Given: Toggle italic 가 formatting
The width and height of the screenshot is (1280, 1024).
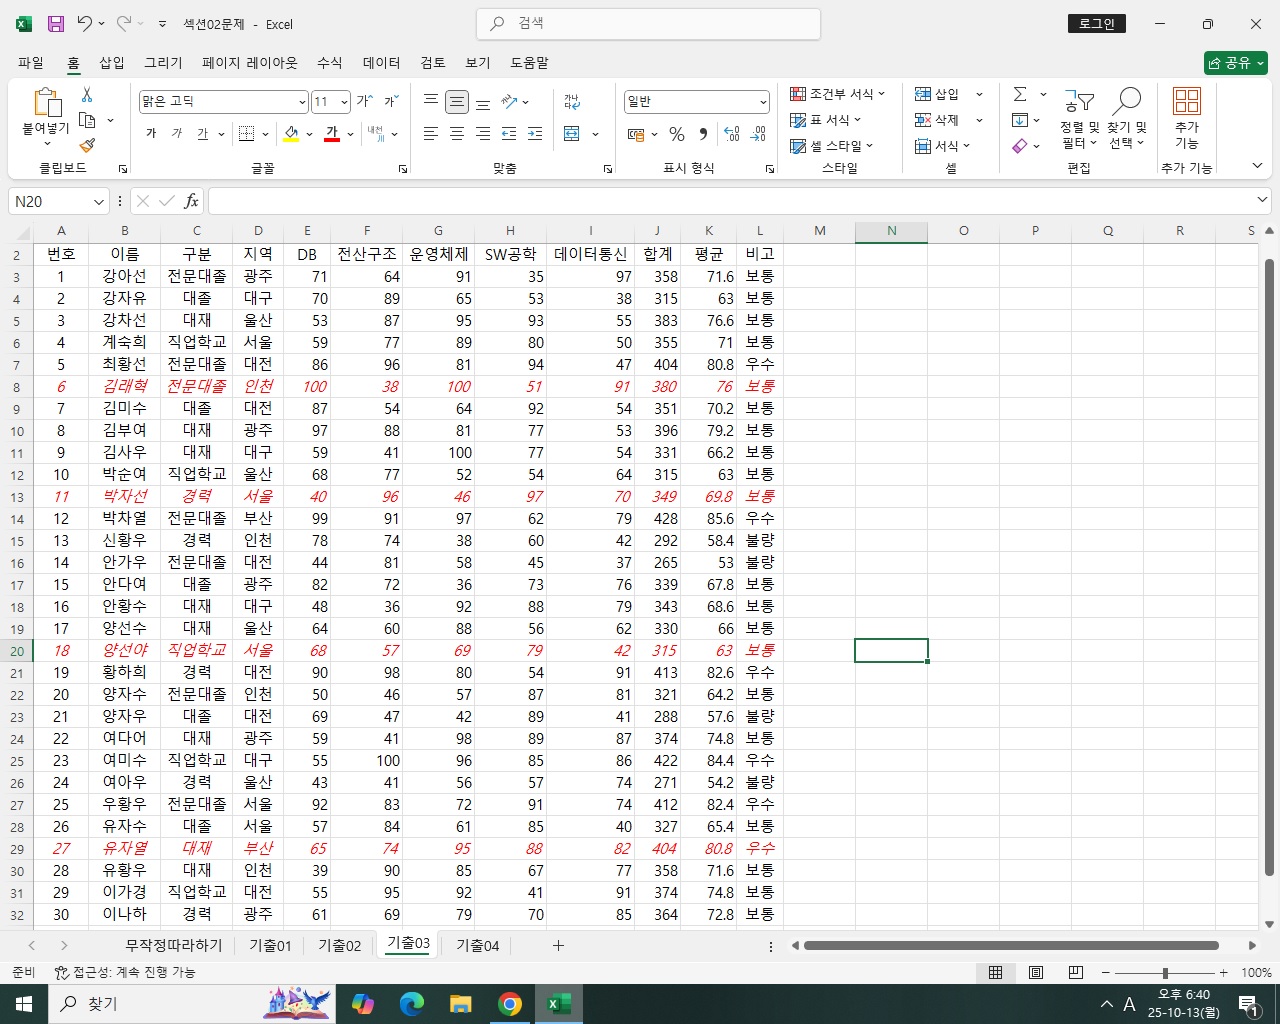Looking at the screenshot, I should (177, 134).
